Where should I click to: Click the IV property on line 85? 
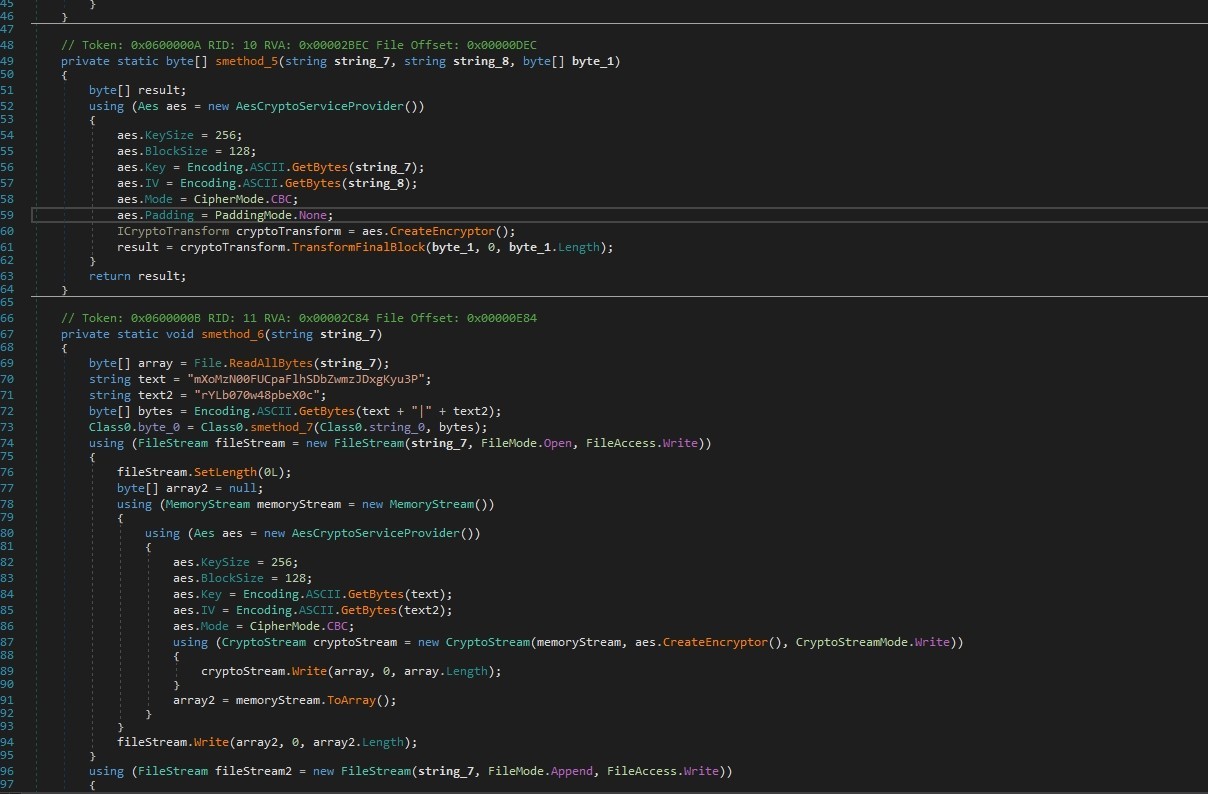[x=208, y=610]
